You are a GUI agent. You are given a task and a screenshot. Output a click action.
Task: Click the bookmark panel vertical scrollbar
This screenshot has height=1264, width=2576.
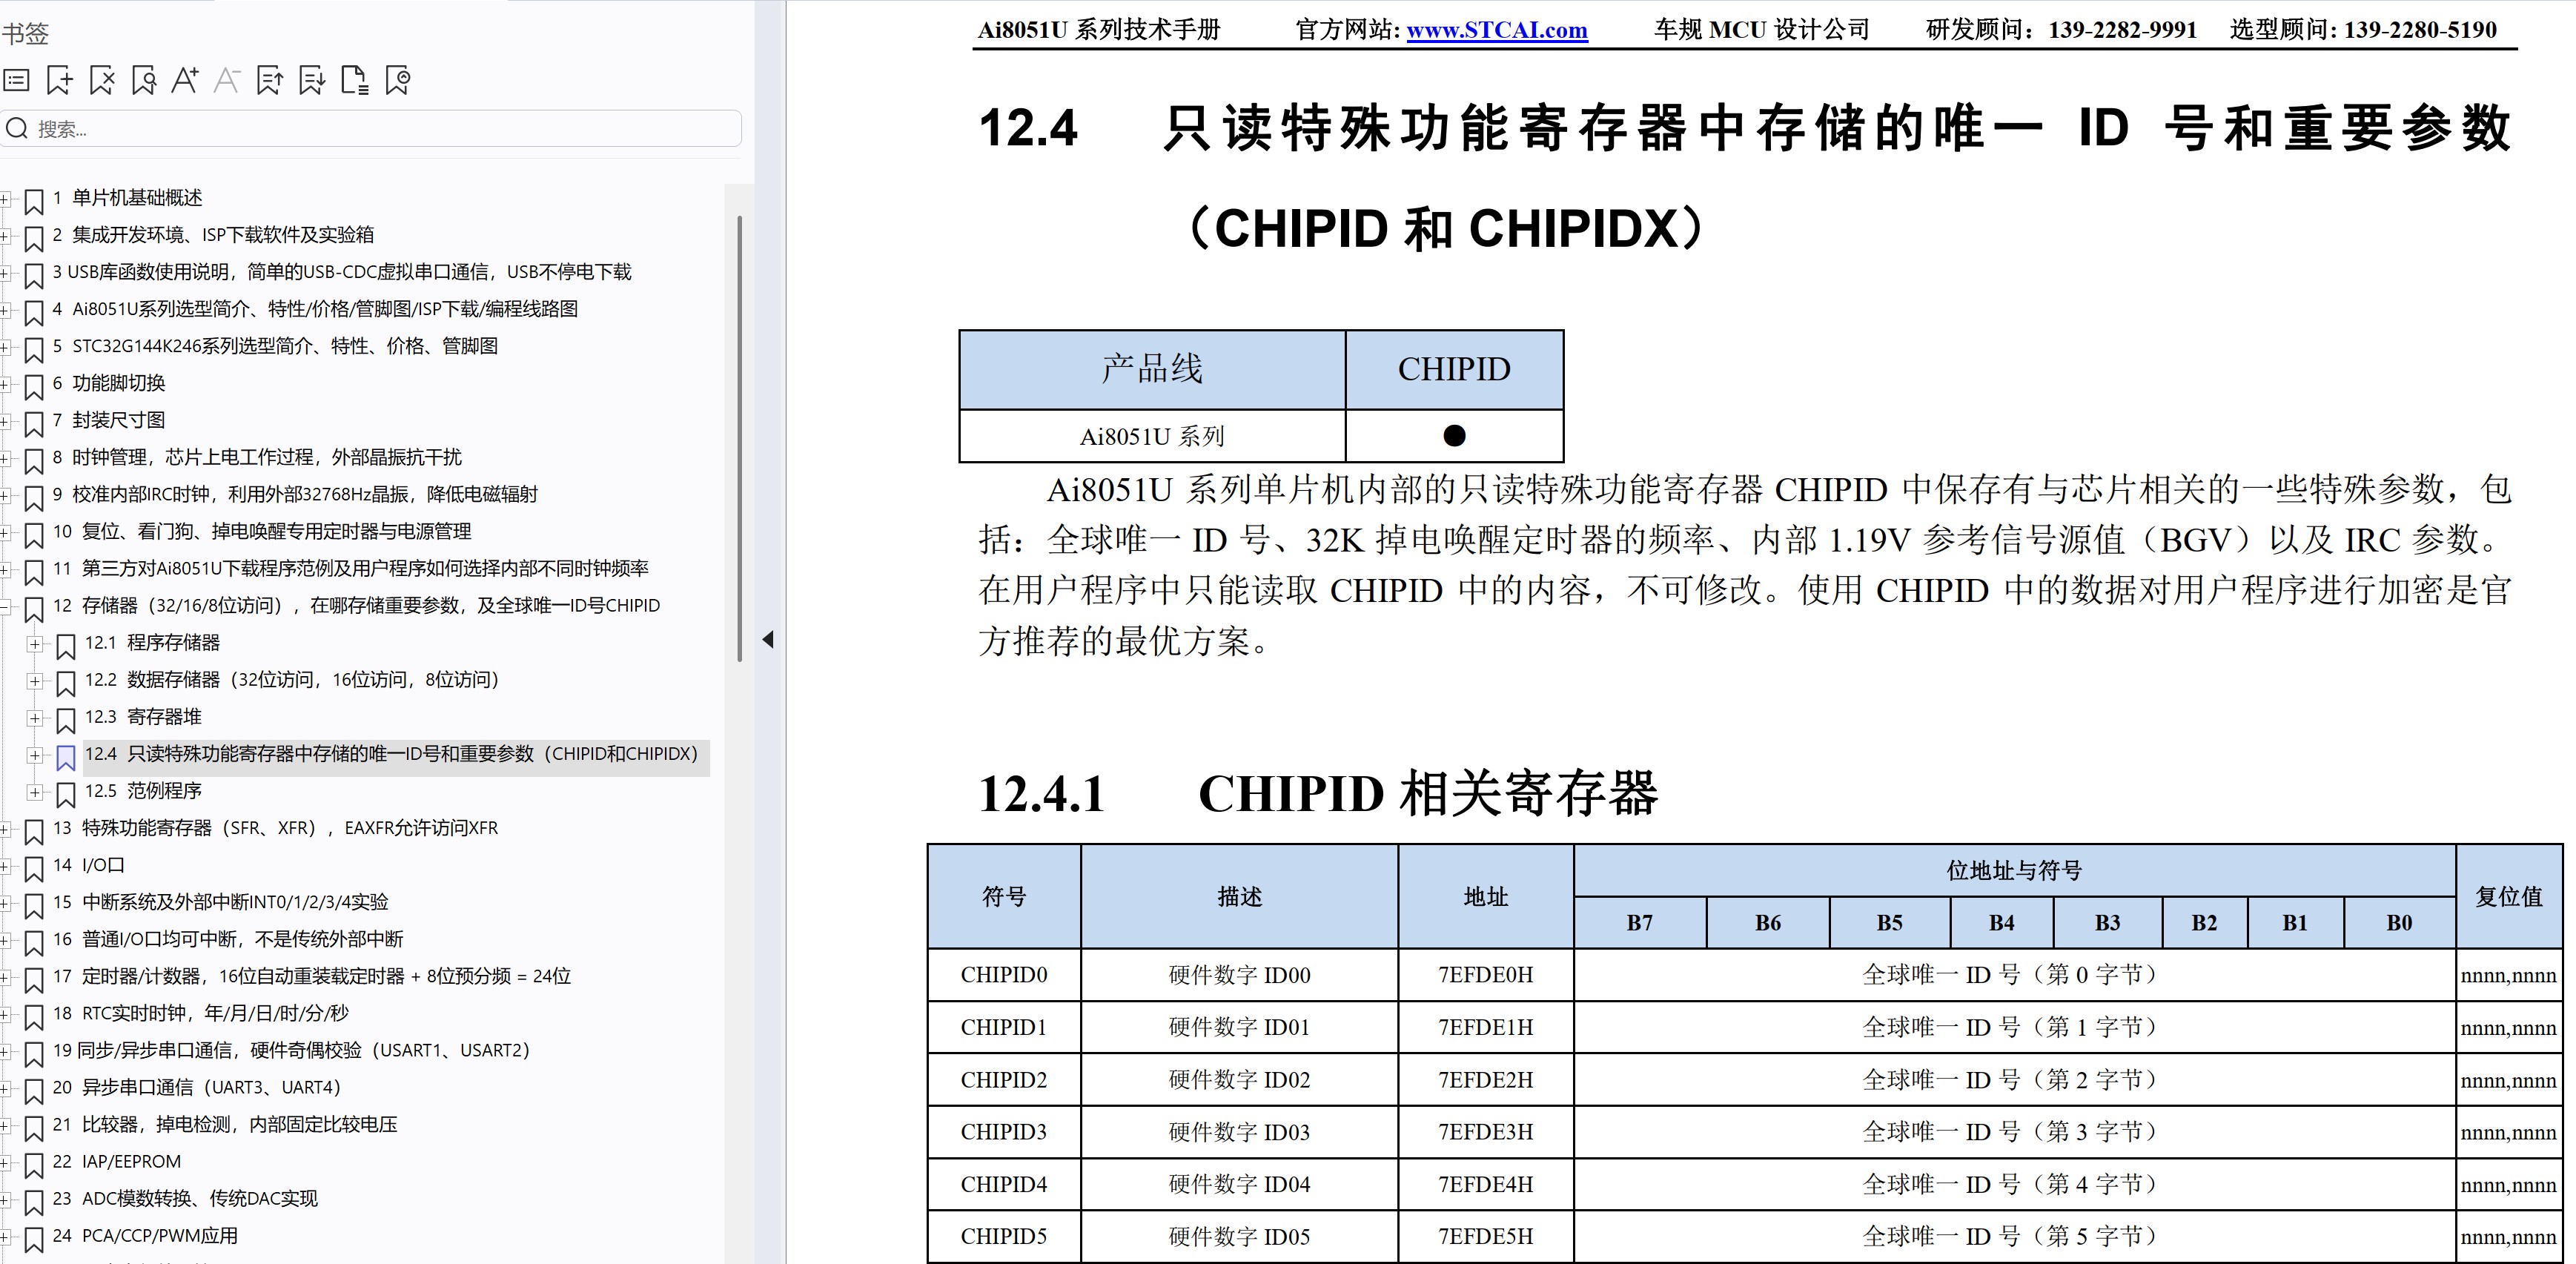740,438
